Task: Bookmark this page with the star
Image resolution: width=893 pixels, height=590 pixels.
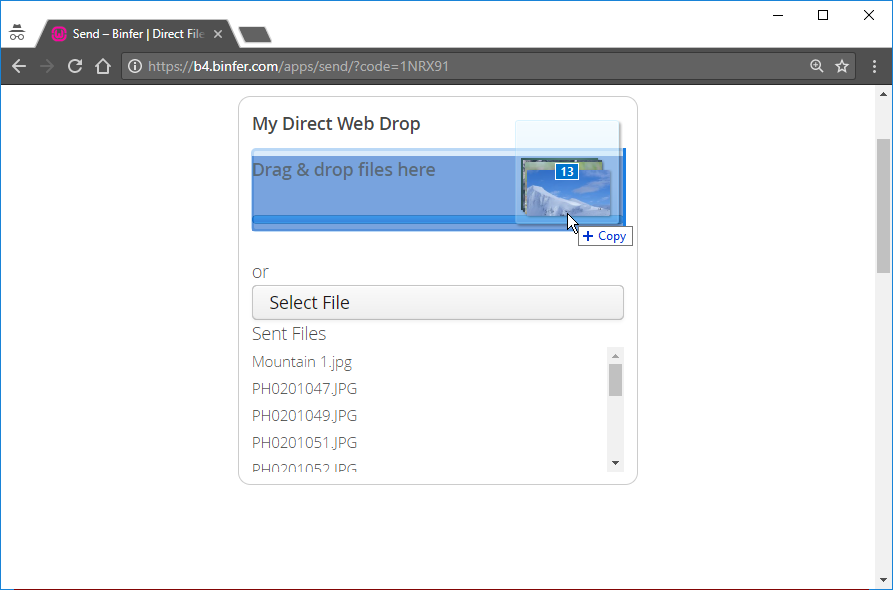Action: pyautogui.click(x=842, y=66)
